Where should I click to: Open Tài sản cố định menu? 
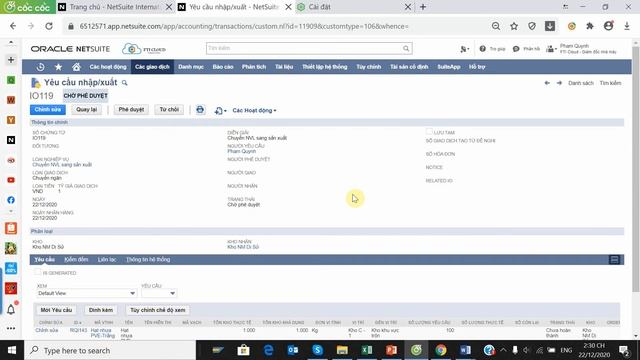409,67
